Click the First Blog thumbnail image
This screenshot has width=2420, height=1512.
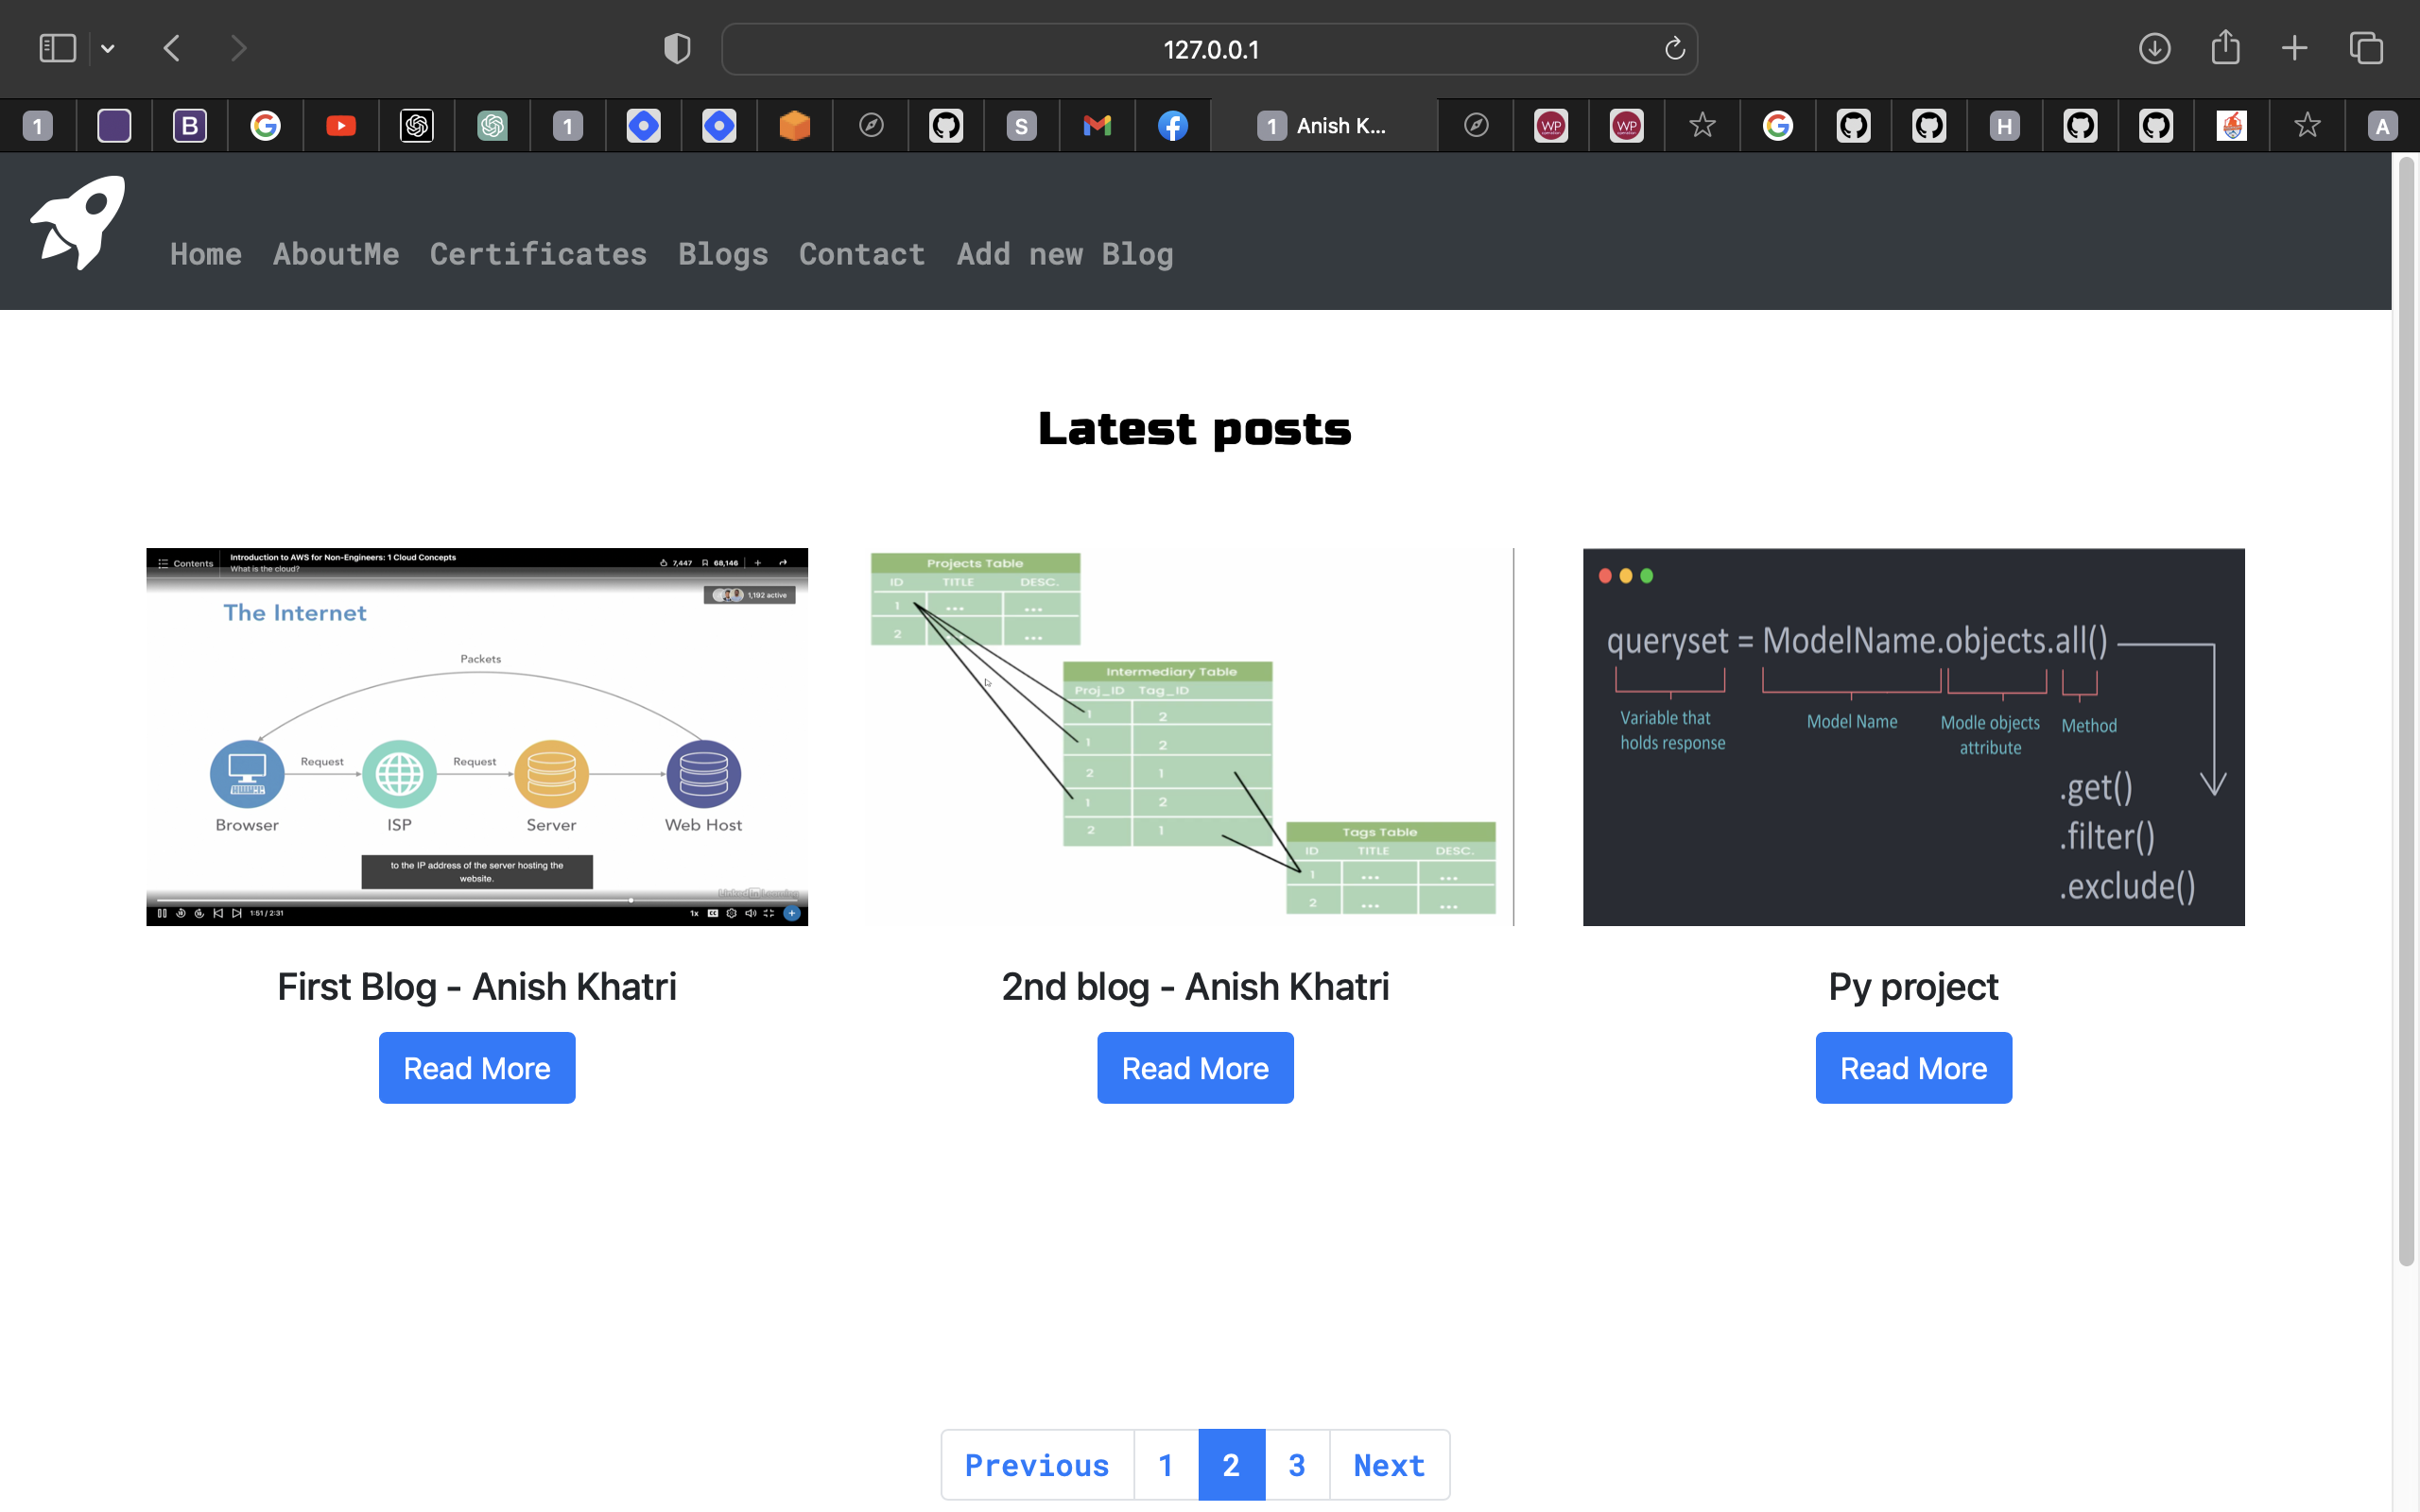click(x=477, y=736)
